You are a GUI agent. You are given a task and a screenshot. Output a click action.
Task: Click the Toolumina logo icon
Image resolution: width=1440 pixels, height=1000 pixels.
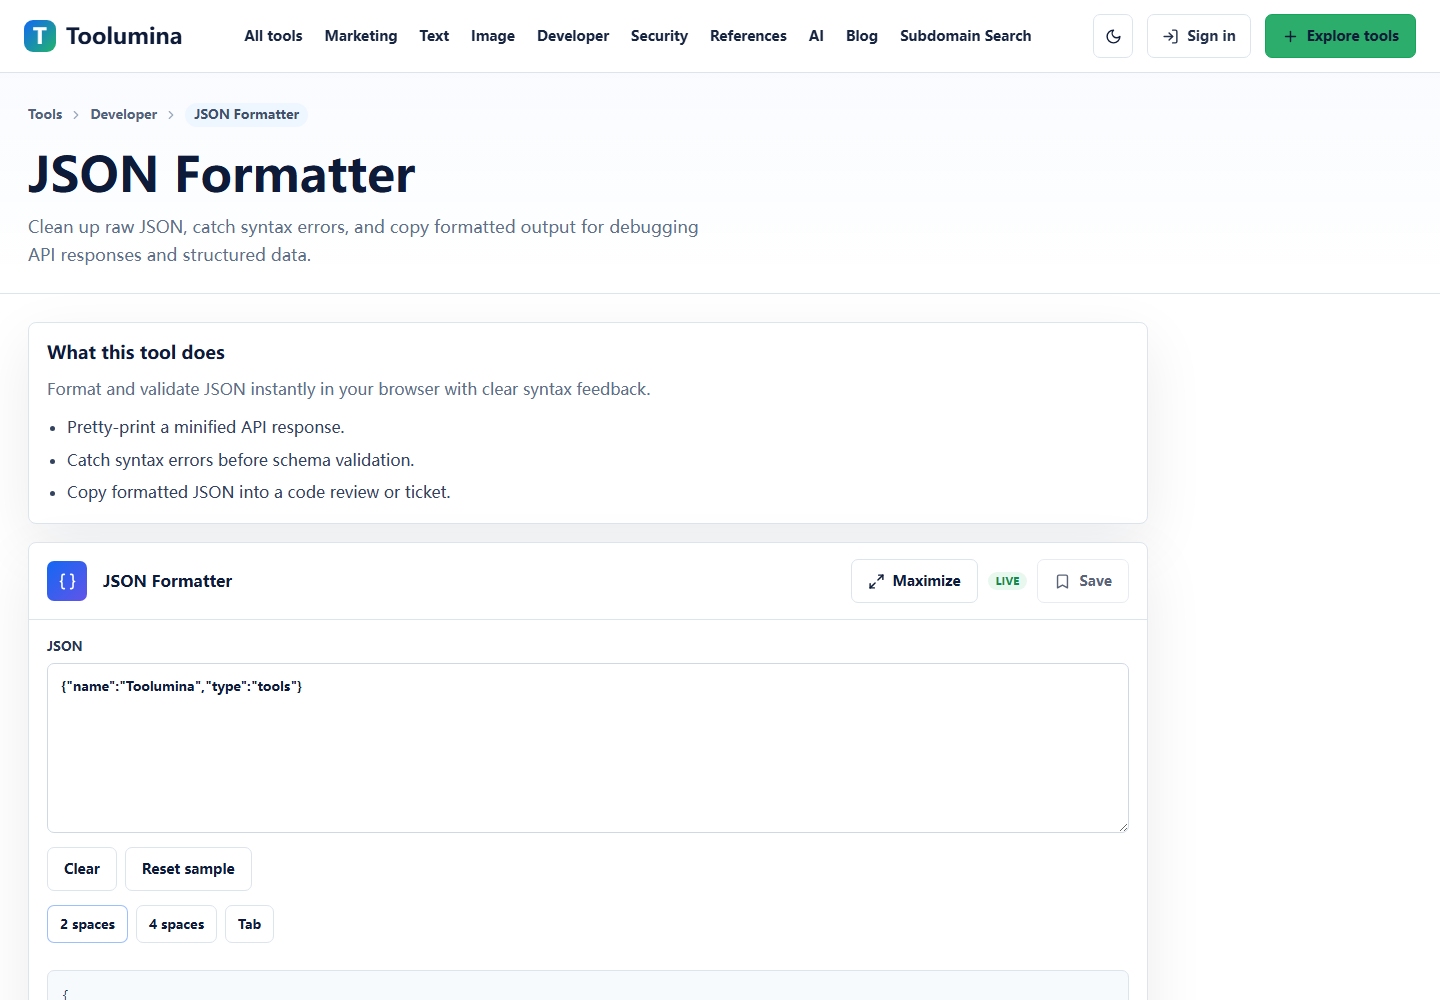point(40,36)
